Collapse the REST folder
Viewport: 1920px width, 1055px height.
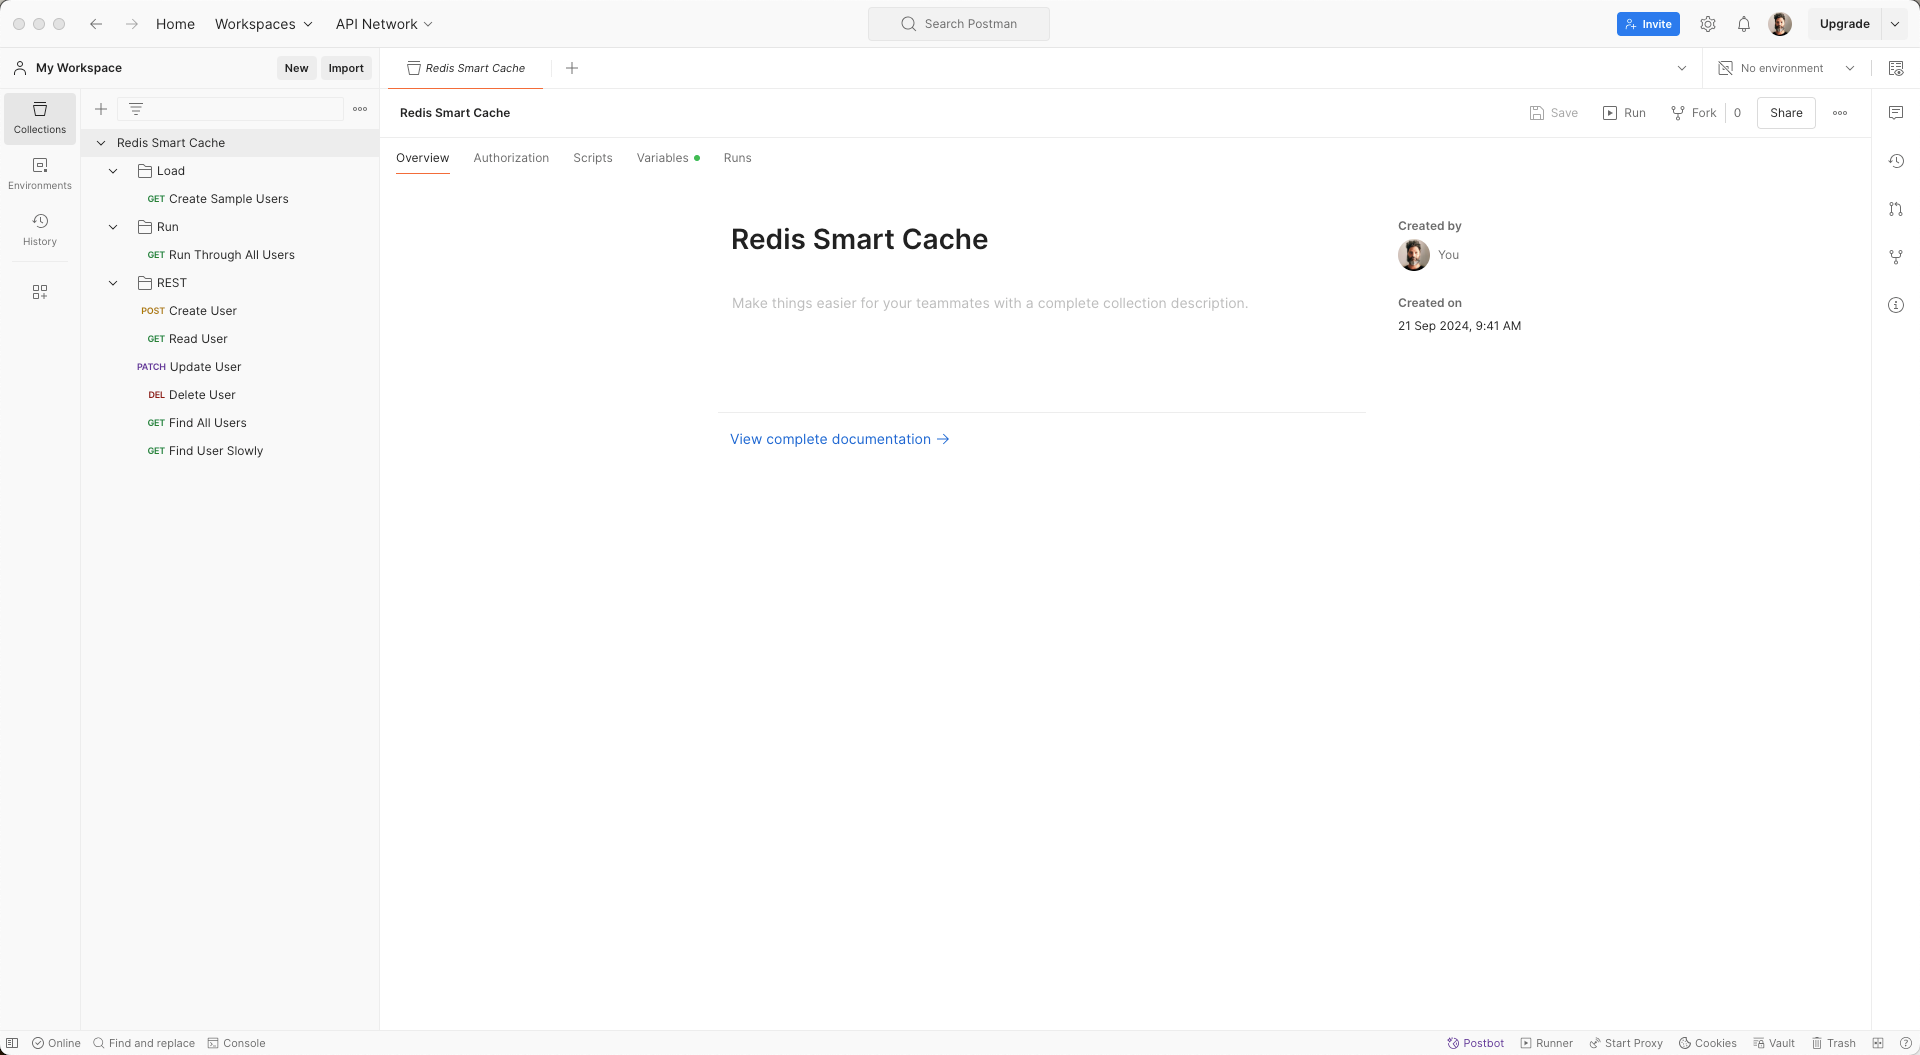click(x=113, y=283)
